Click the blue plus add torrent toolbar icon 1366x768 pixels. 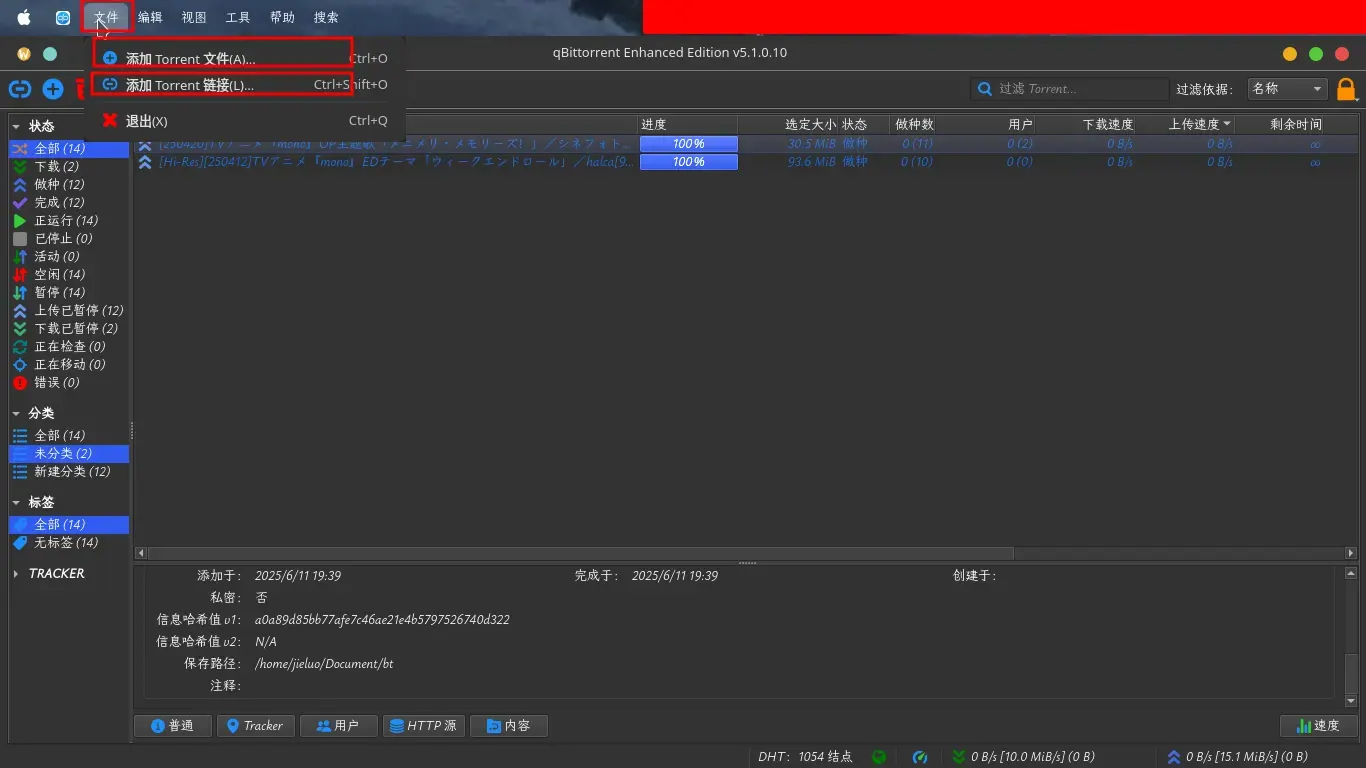point(53,89)
